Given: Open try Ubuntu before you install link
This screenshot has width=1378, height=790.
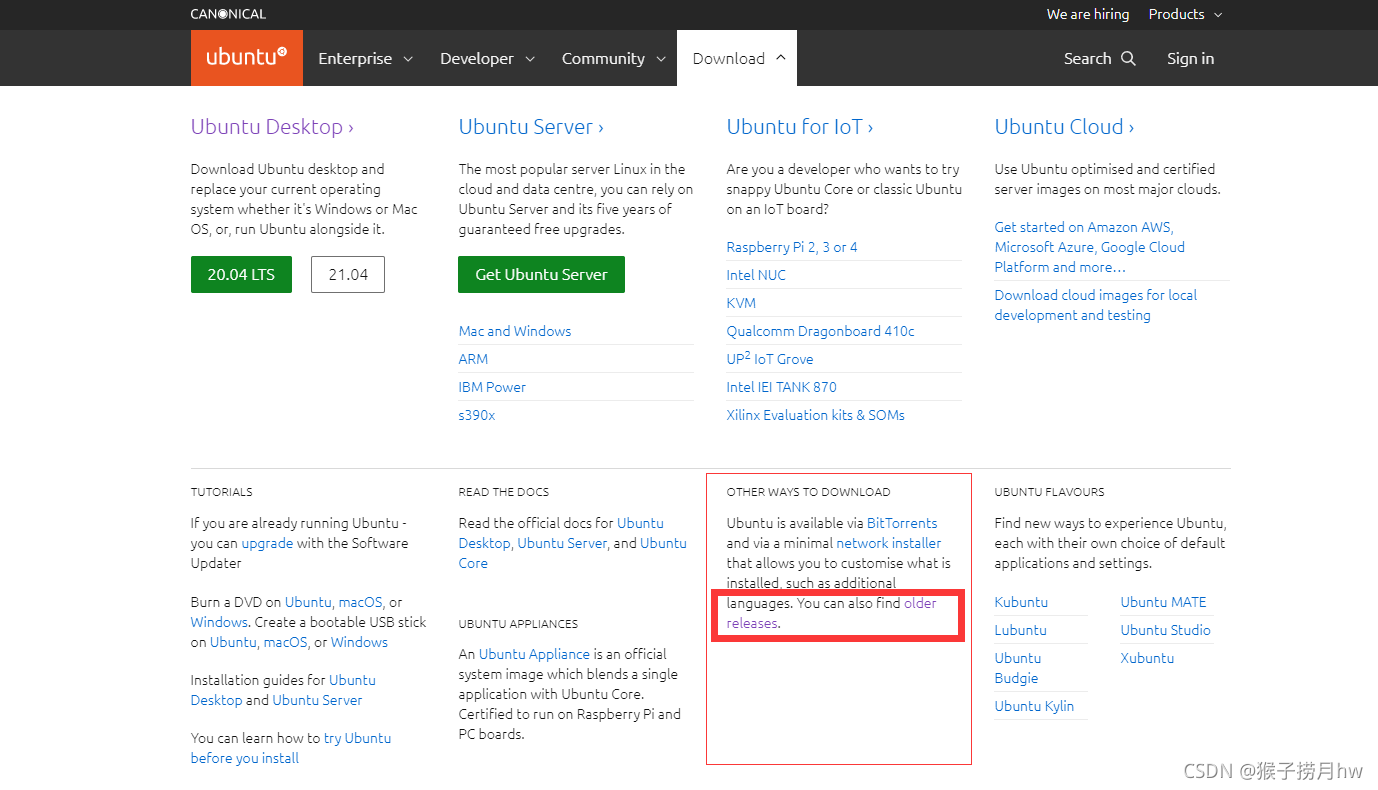Looking at the screenshot, I should point(291,748).
